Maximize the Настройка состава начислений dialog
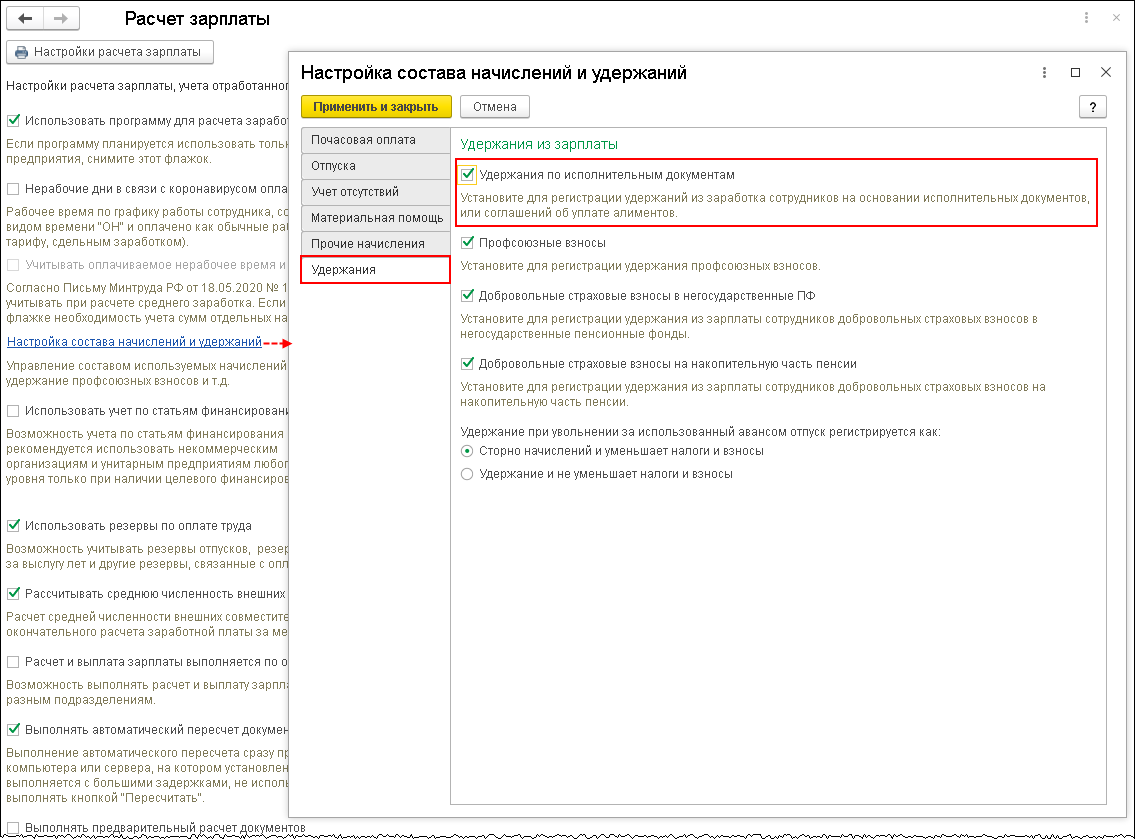This screenshot has height=840, width=1135. coord(1075,72)
